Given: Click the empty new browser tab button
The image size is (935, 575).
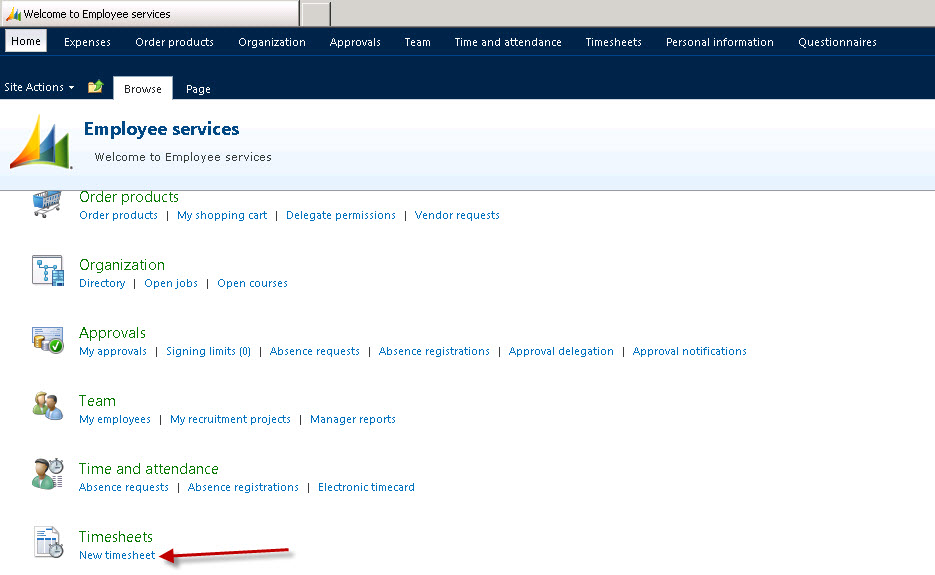Looking at the screenshot, I should 315,14.
